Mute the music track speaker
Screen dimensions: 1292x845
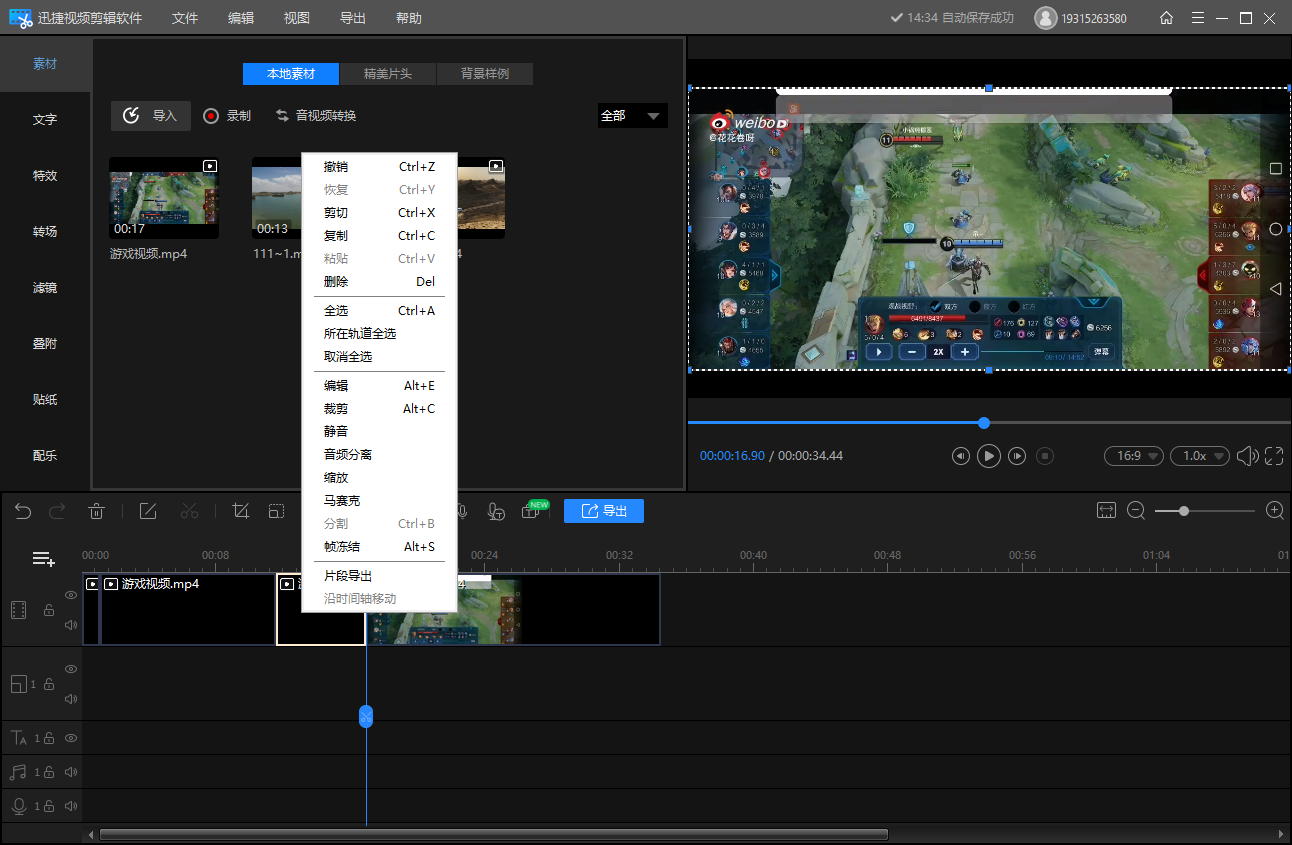pos(71,772)
